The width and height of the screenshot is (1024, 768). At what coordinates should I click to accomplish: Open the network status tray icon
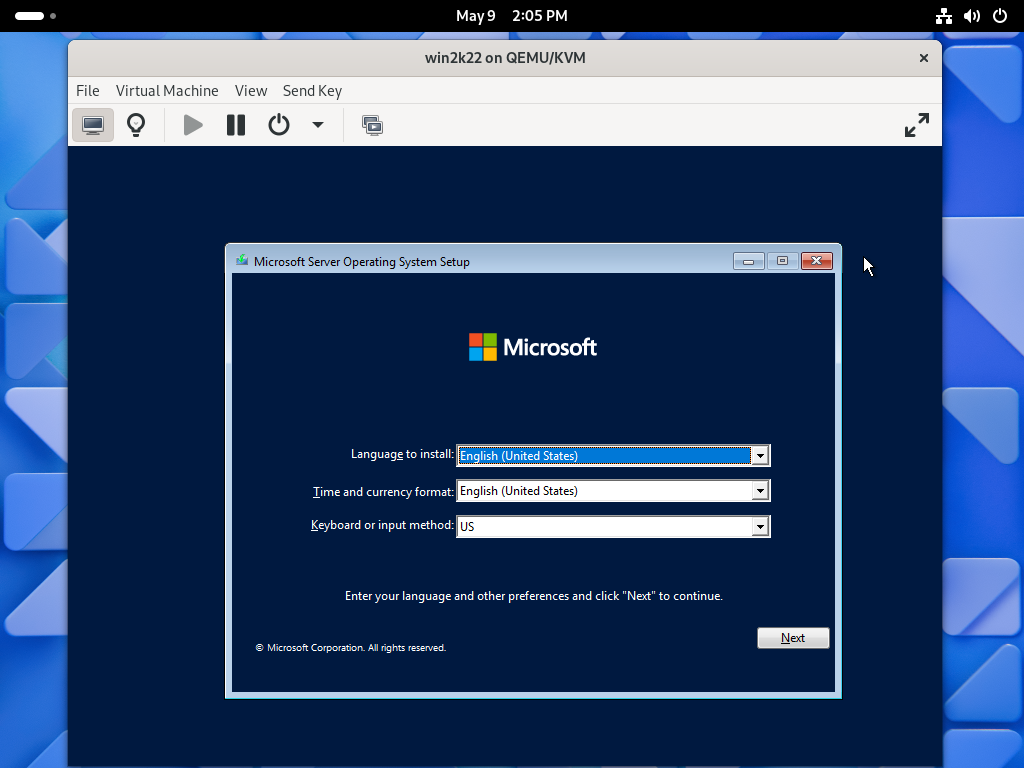click(944, 16)
